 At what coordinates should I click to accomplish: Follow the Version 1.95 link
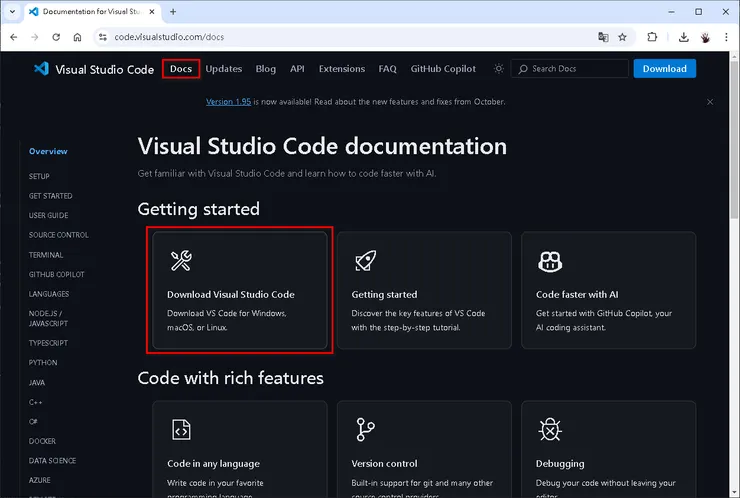(228, 102)
